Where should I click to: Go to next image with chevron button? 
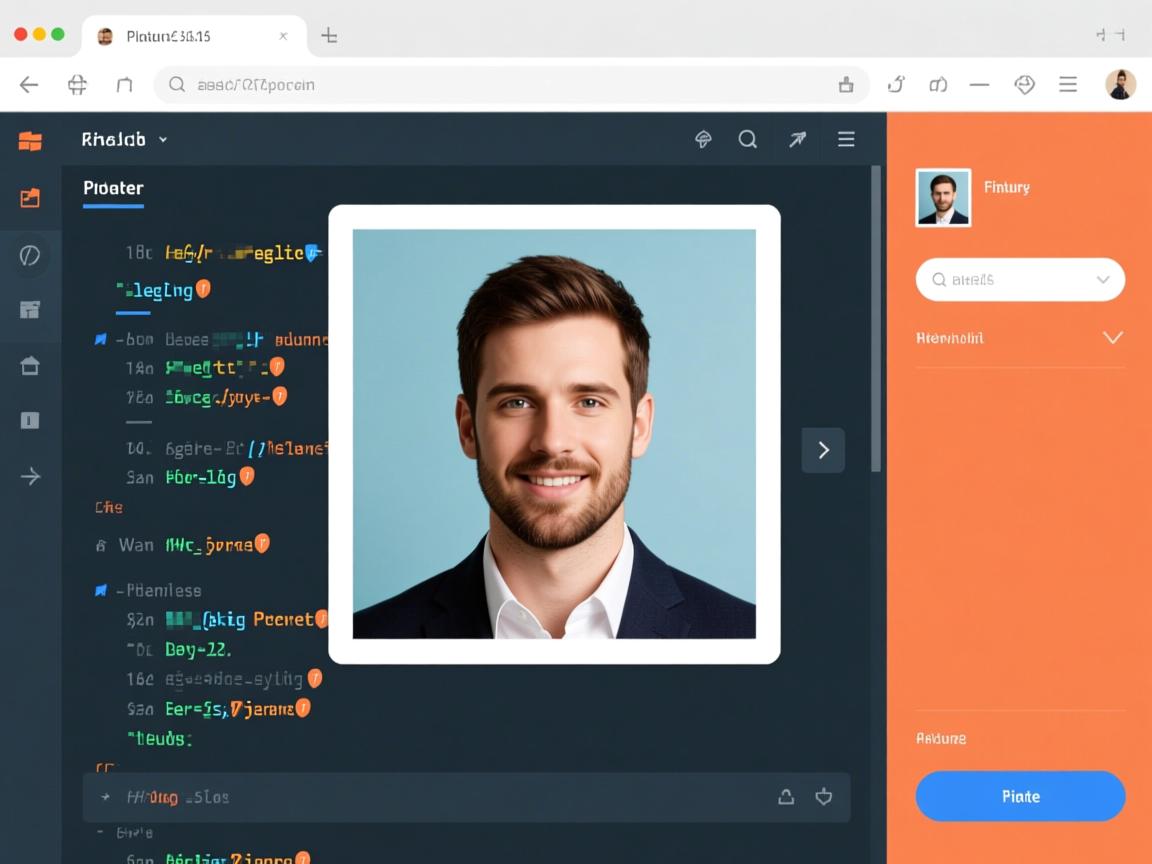823,450
